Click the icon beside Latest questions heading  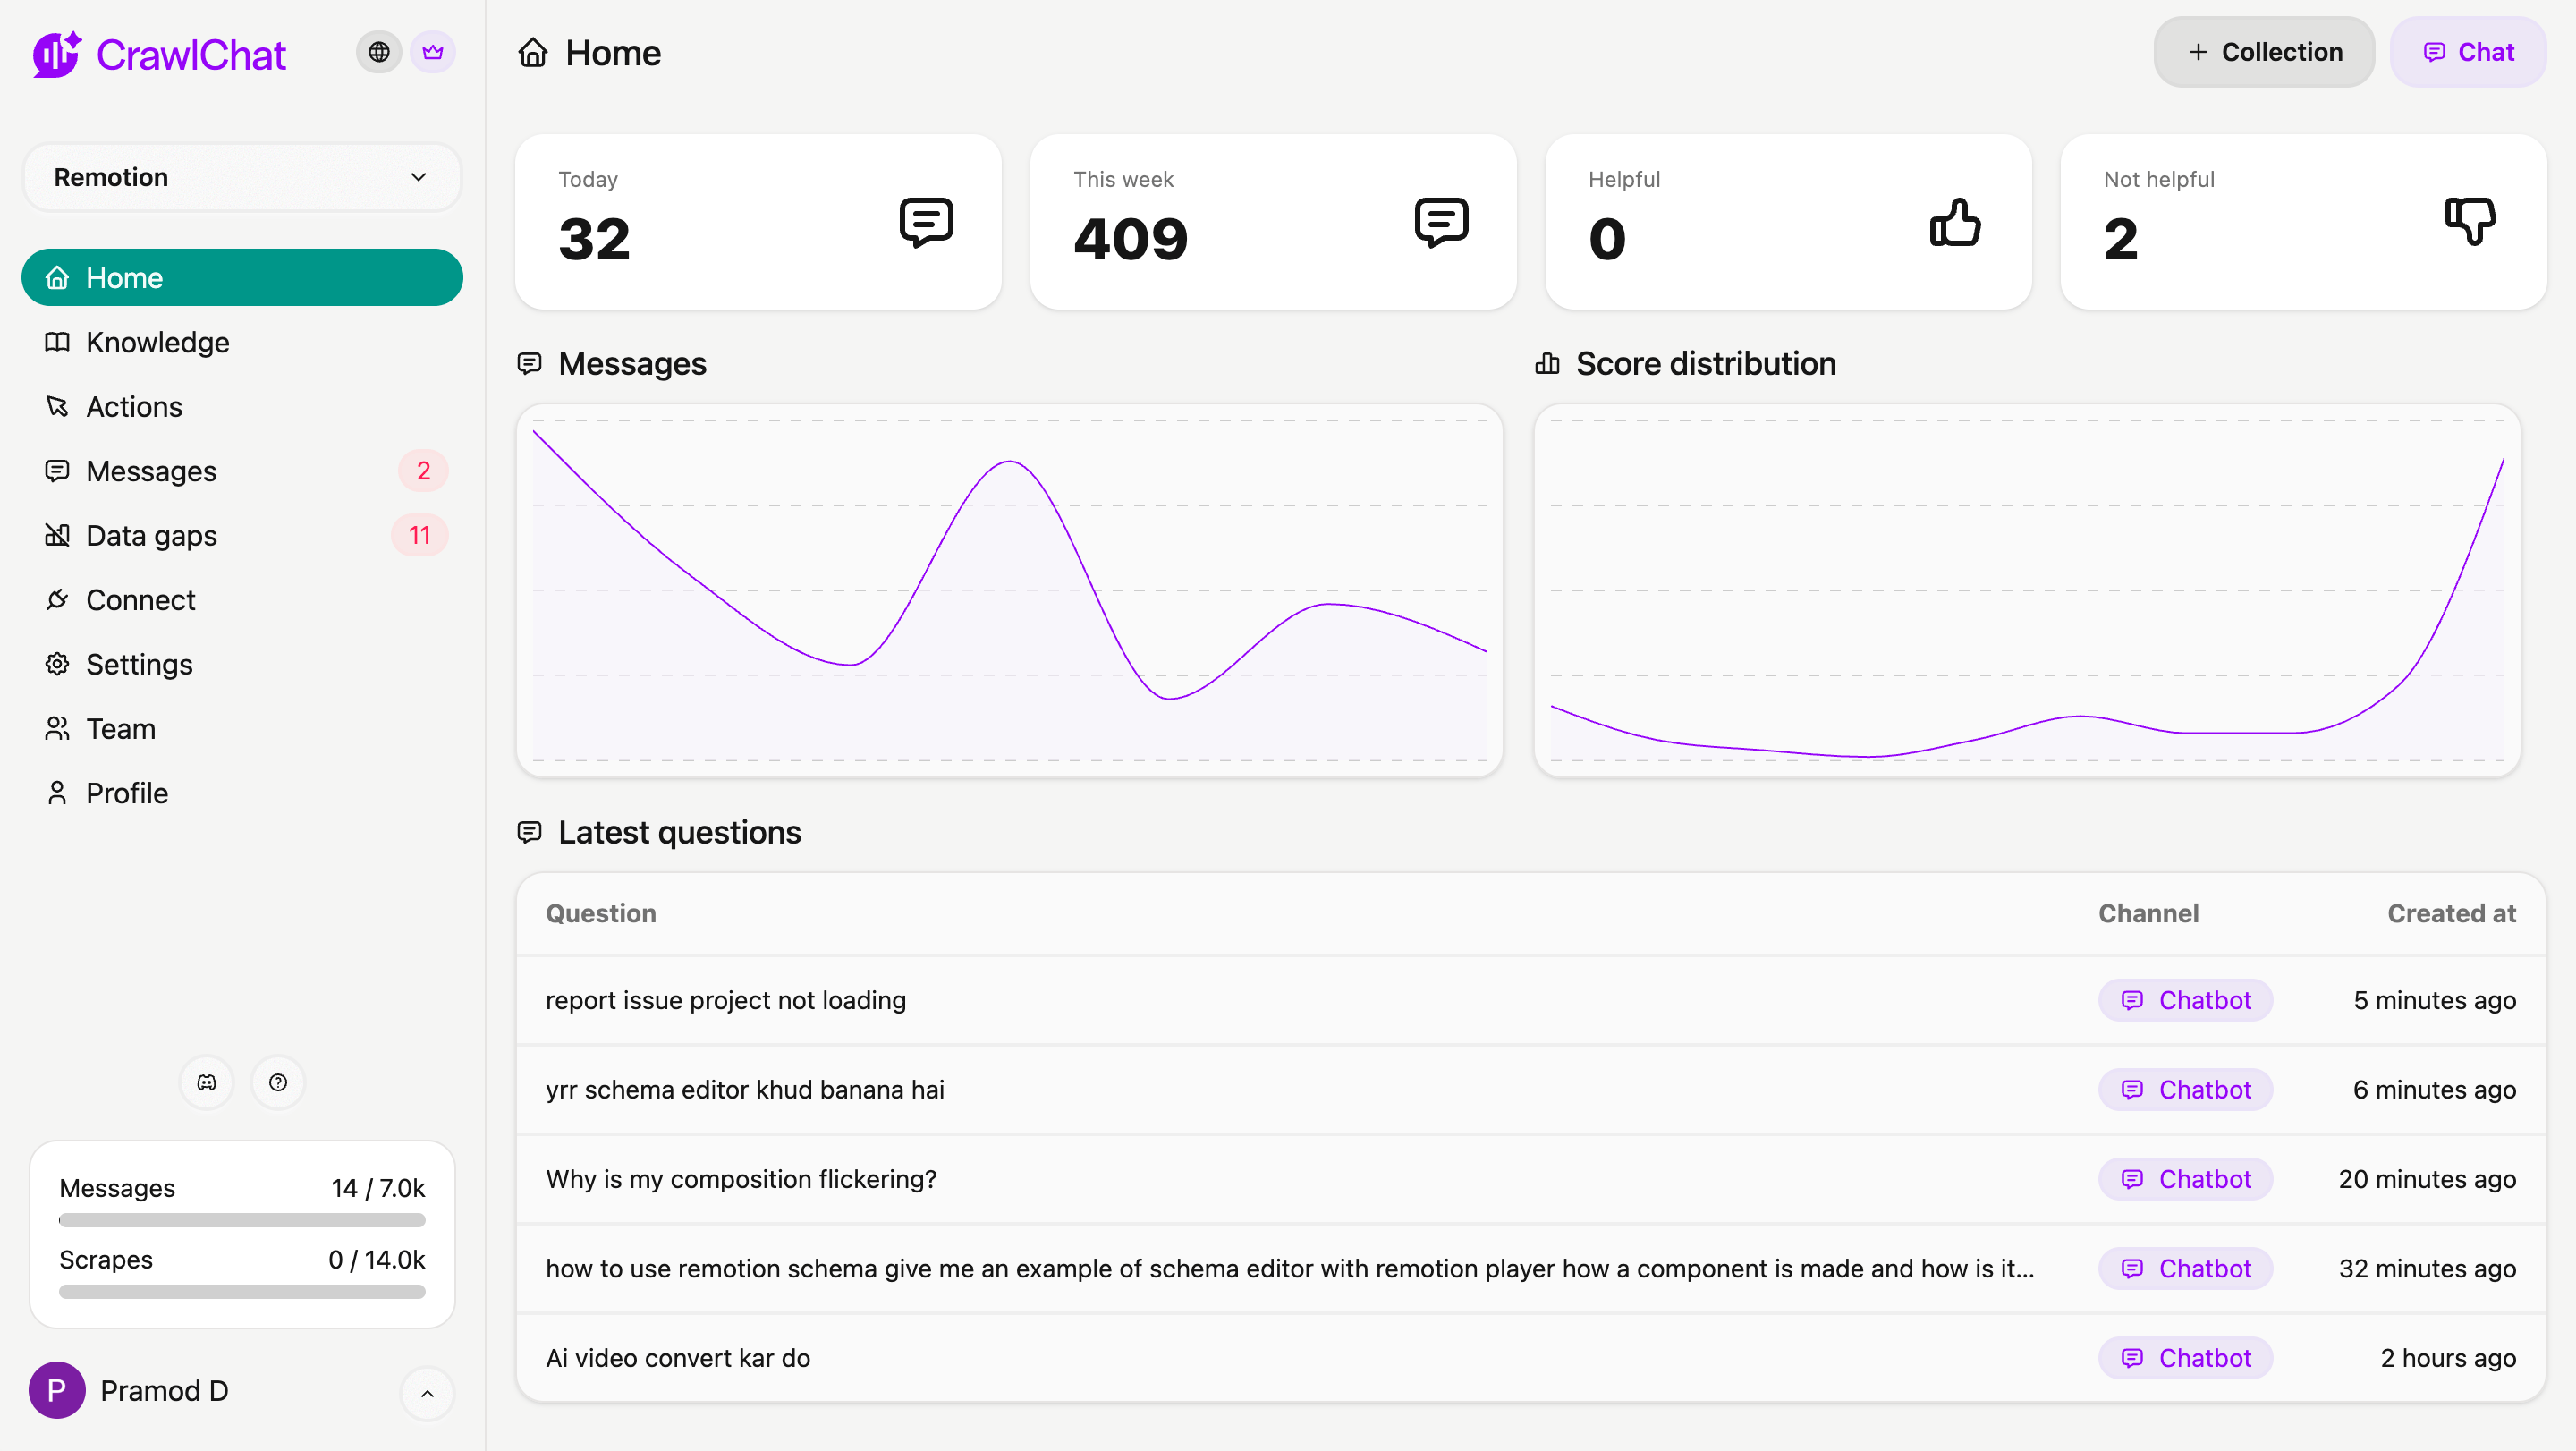529,832
